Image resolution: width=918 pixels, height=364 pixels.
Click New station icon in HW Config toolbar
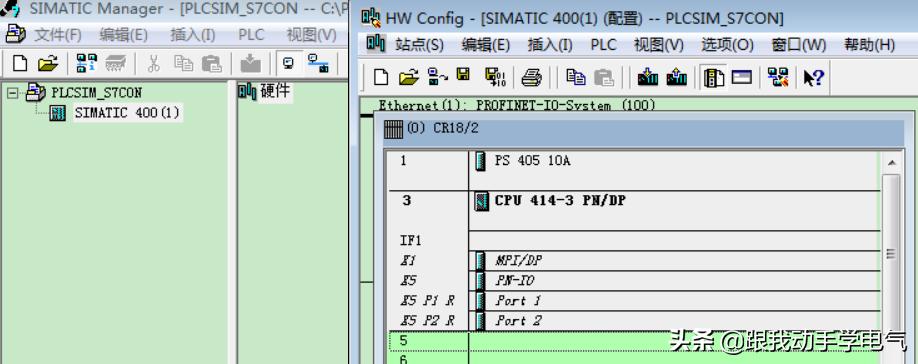[x=381, y=77]
